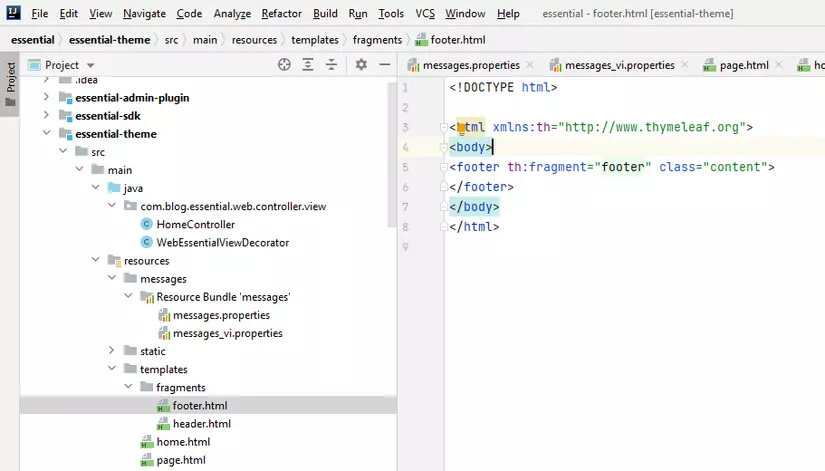Select HomeController class in the tree
The image size is (825, 471).
pyautogui.click(x=195, y=224)
